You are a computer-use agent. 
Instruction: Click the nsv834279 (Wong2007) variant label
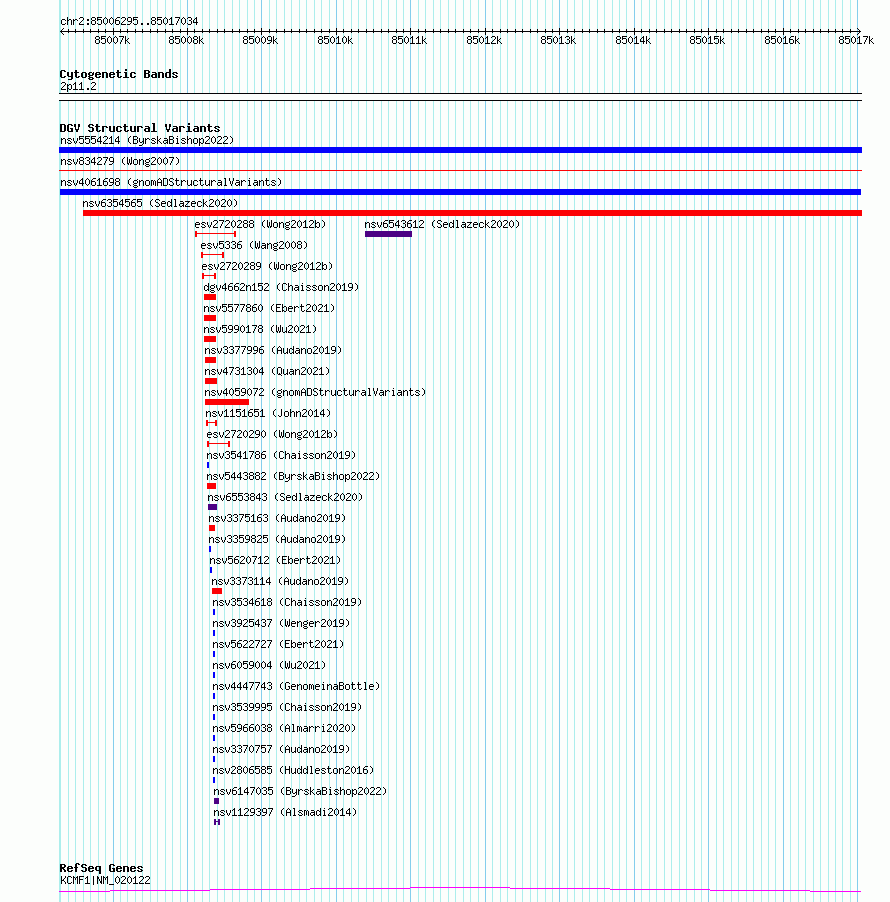[120, 162]
